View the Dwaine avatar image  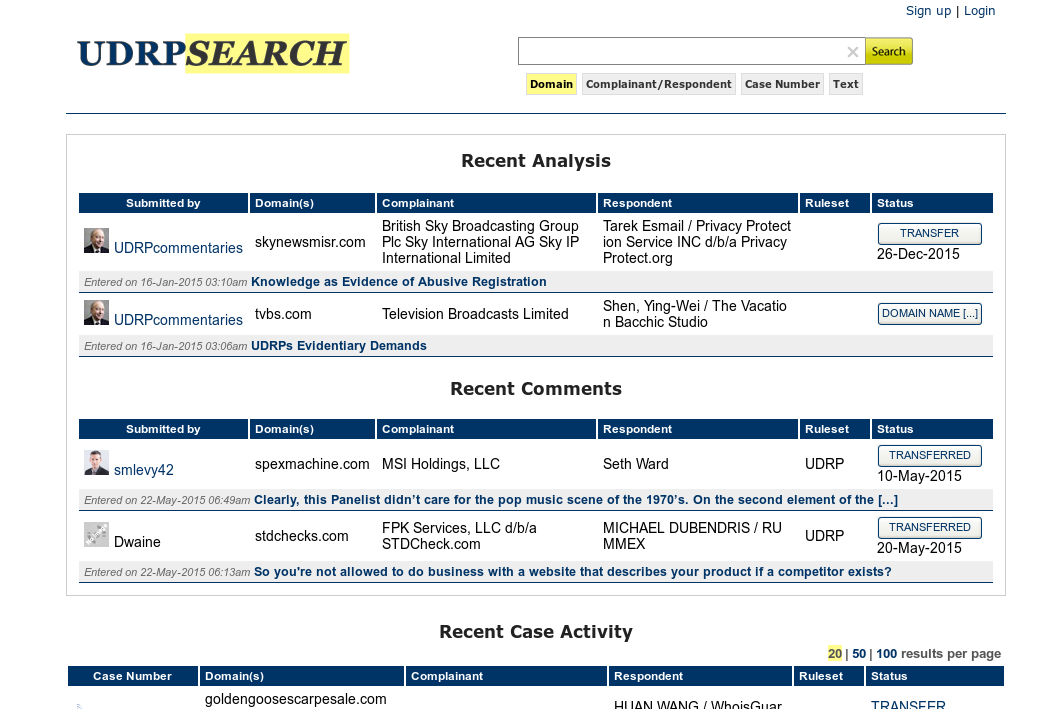[96, 535]
